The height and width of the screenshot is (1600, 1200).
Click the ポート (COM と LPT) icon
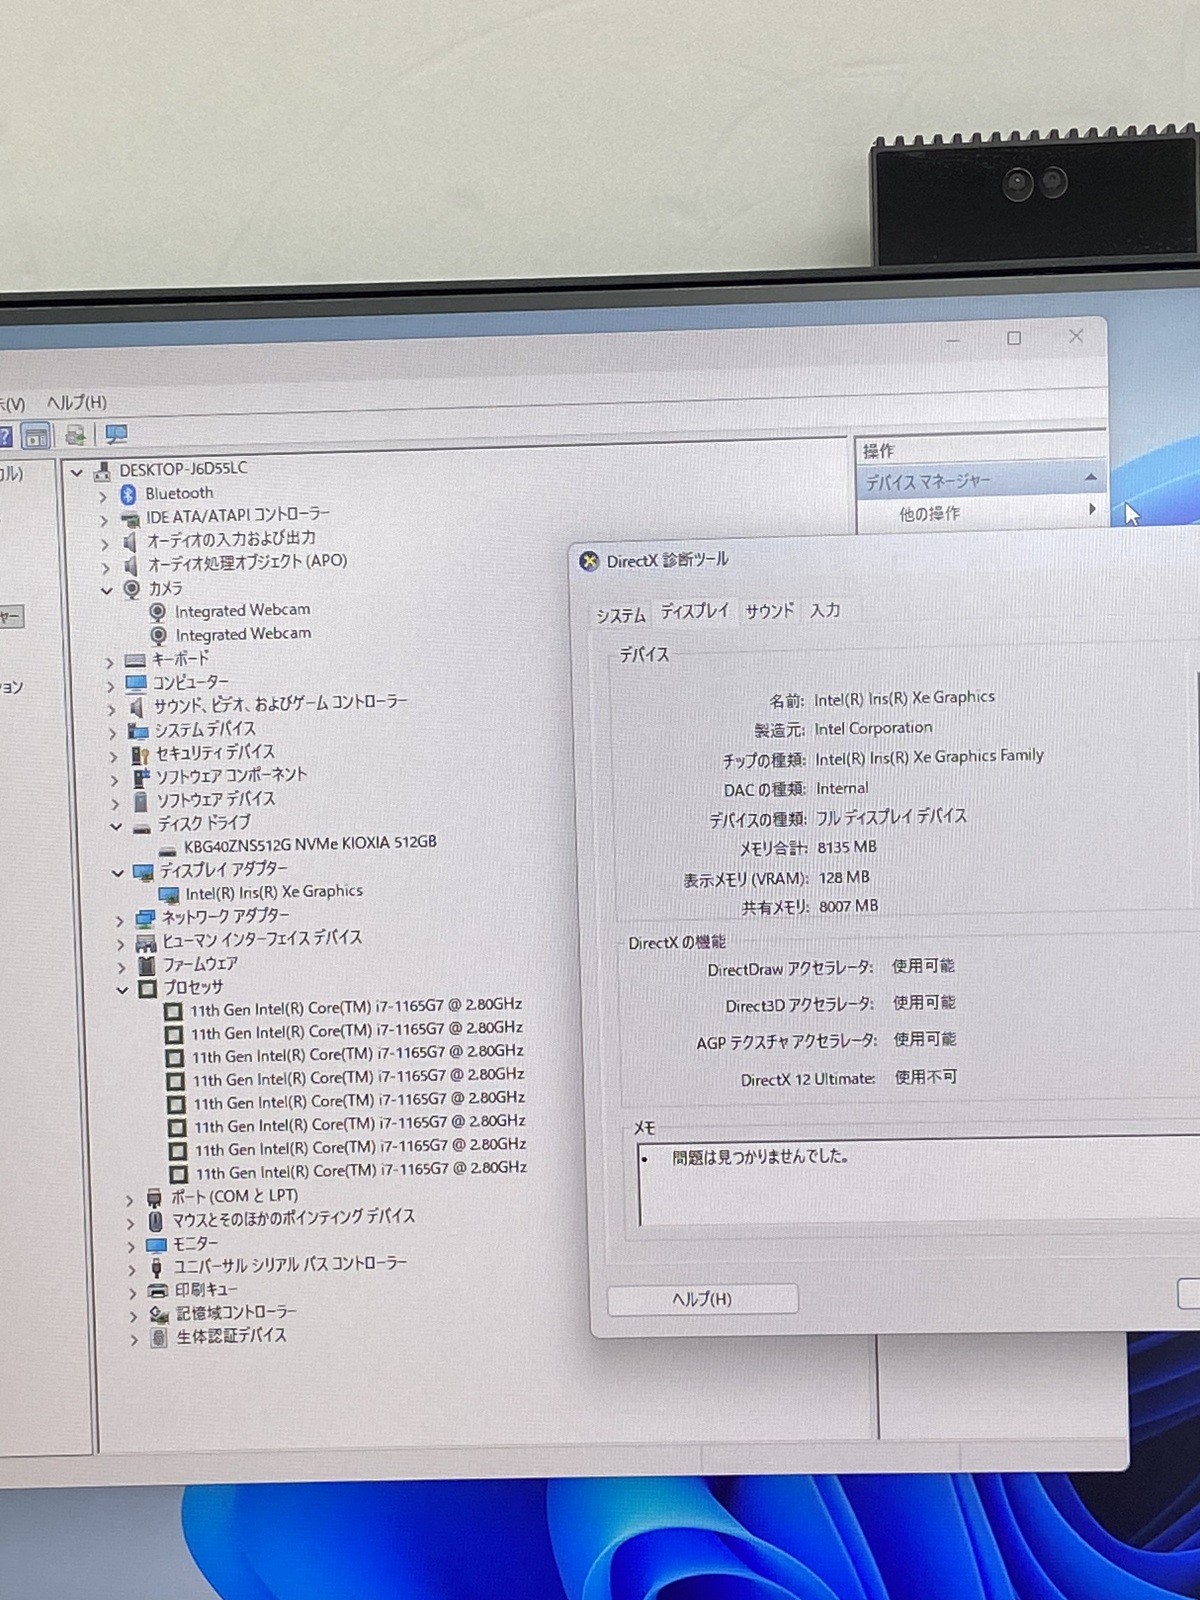coord(154,1197)
